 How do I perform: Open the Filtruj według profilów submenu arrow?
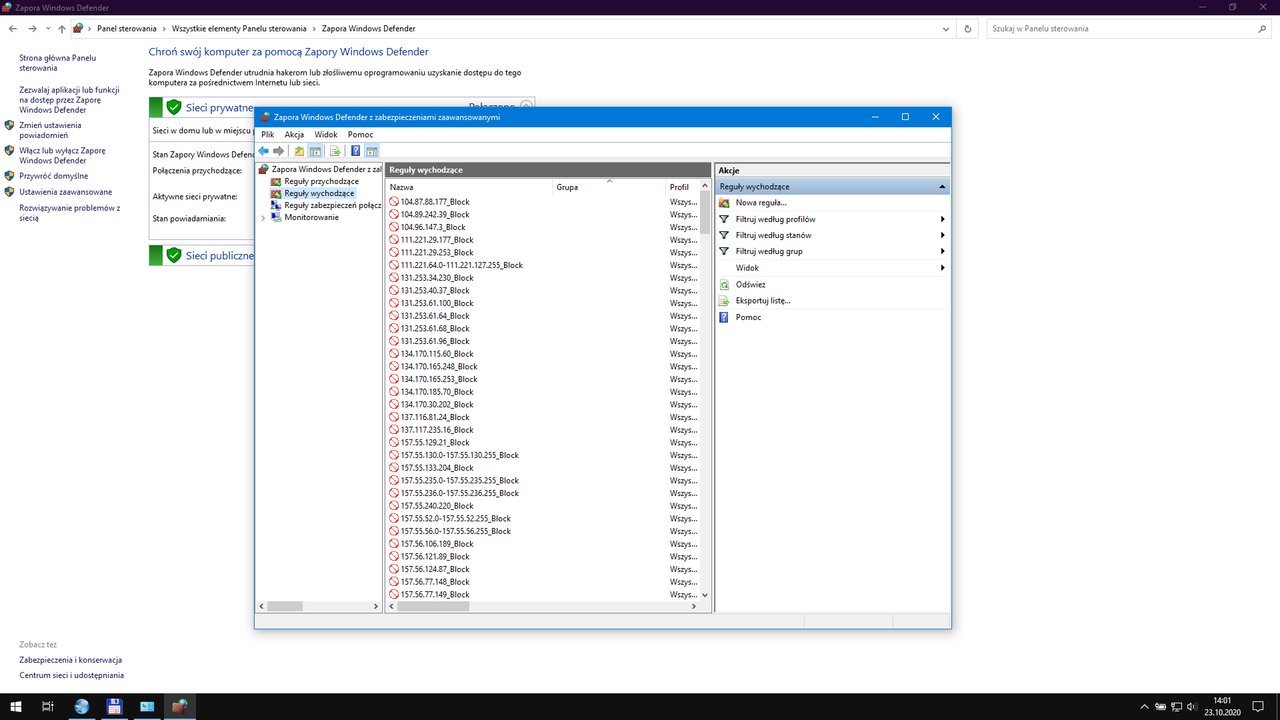942,219
